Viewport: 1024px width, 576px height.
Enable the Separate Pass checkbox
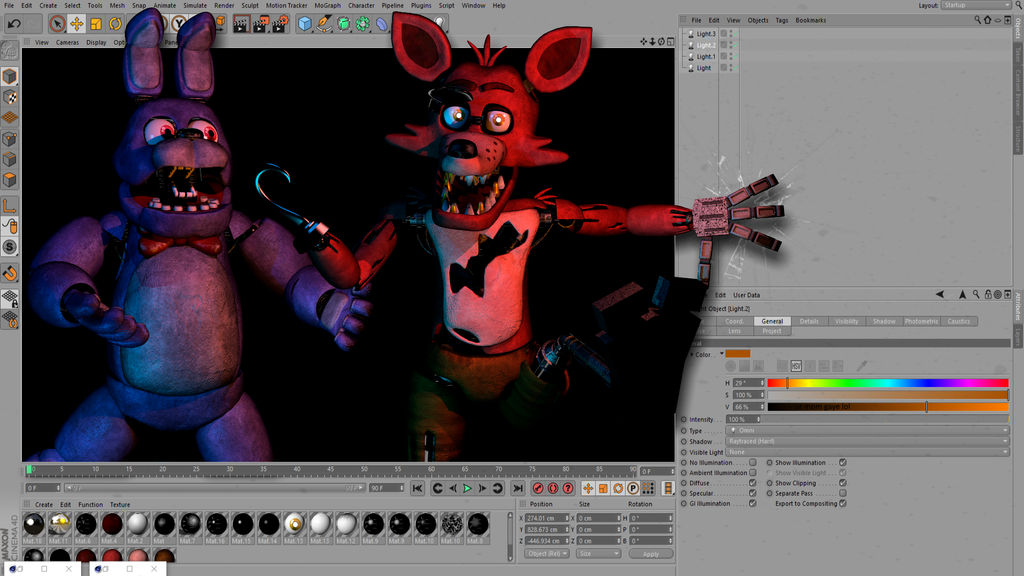842,493
